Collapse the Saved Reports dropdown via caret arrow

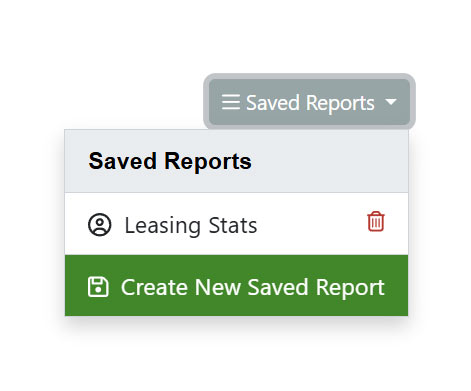point(391,101)
